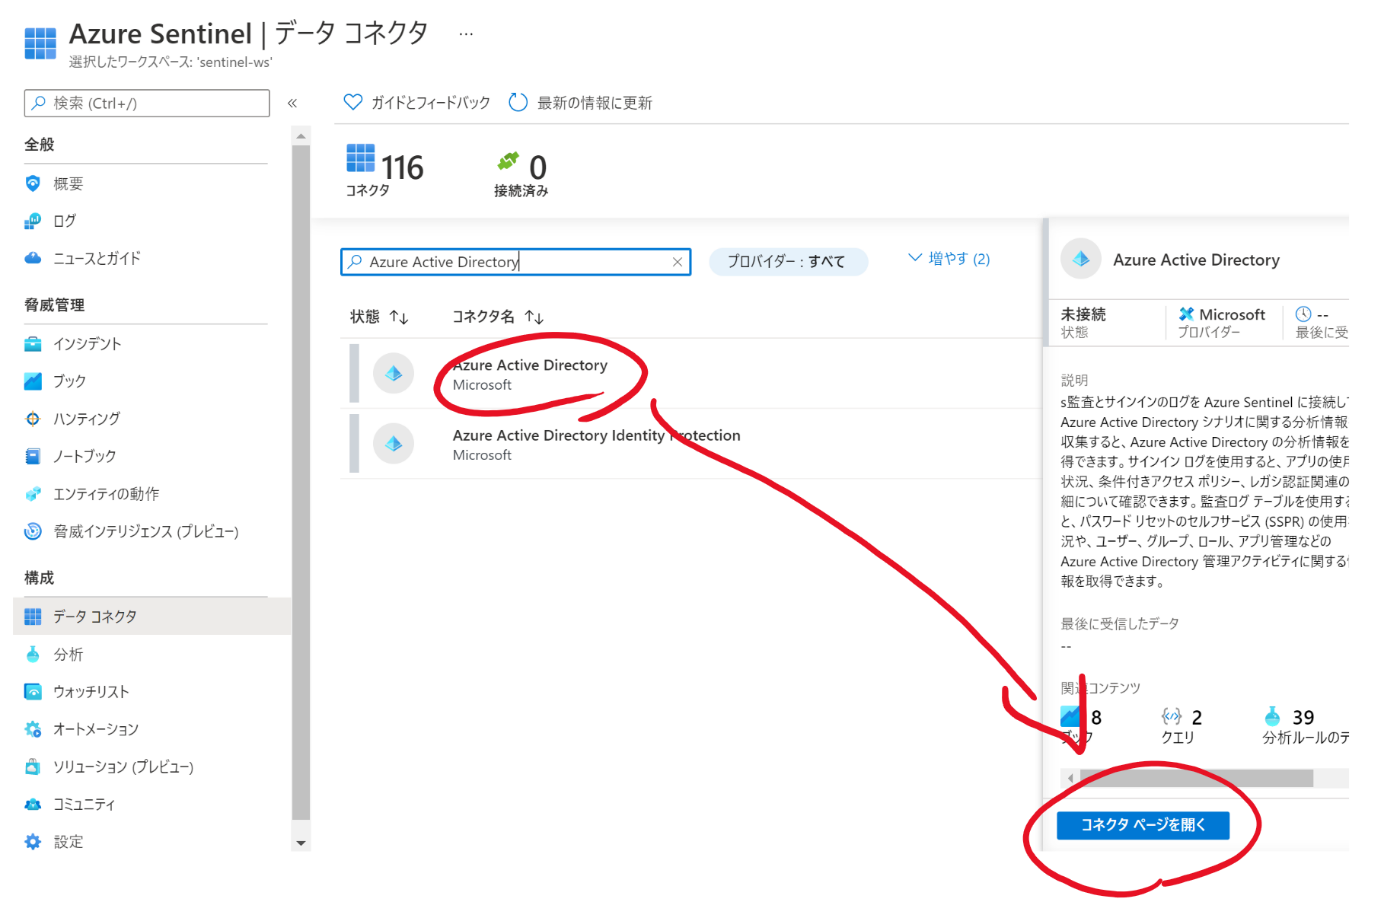Screen dimensions: 1400x902
Task: Open the more options ellipsis in title
Action: 466,34
